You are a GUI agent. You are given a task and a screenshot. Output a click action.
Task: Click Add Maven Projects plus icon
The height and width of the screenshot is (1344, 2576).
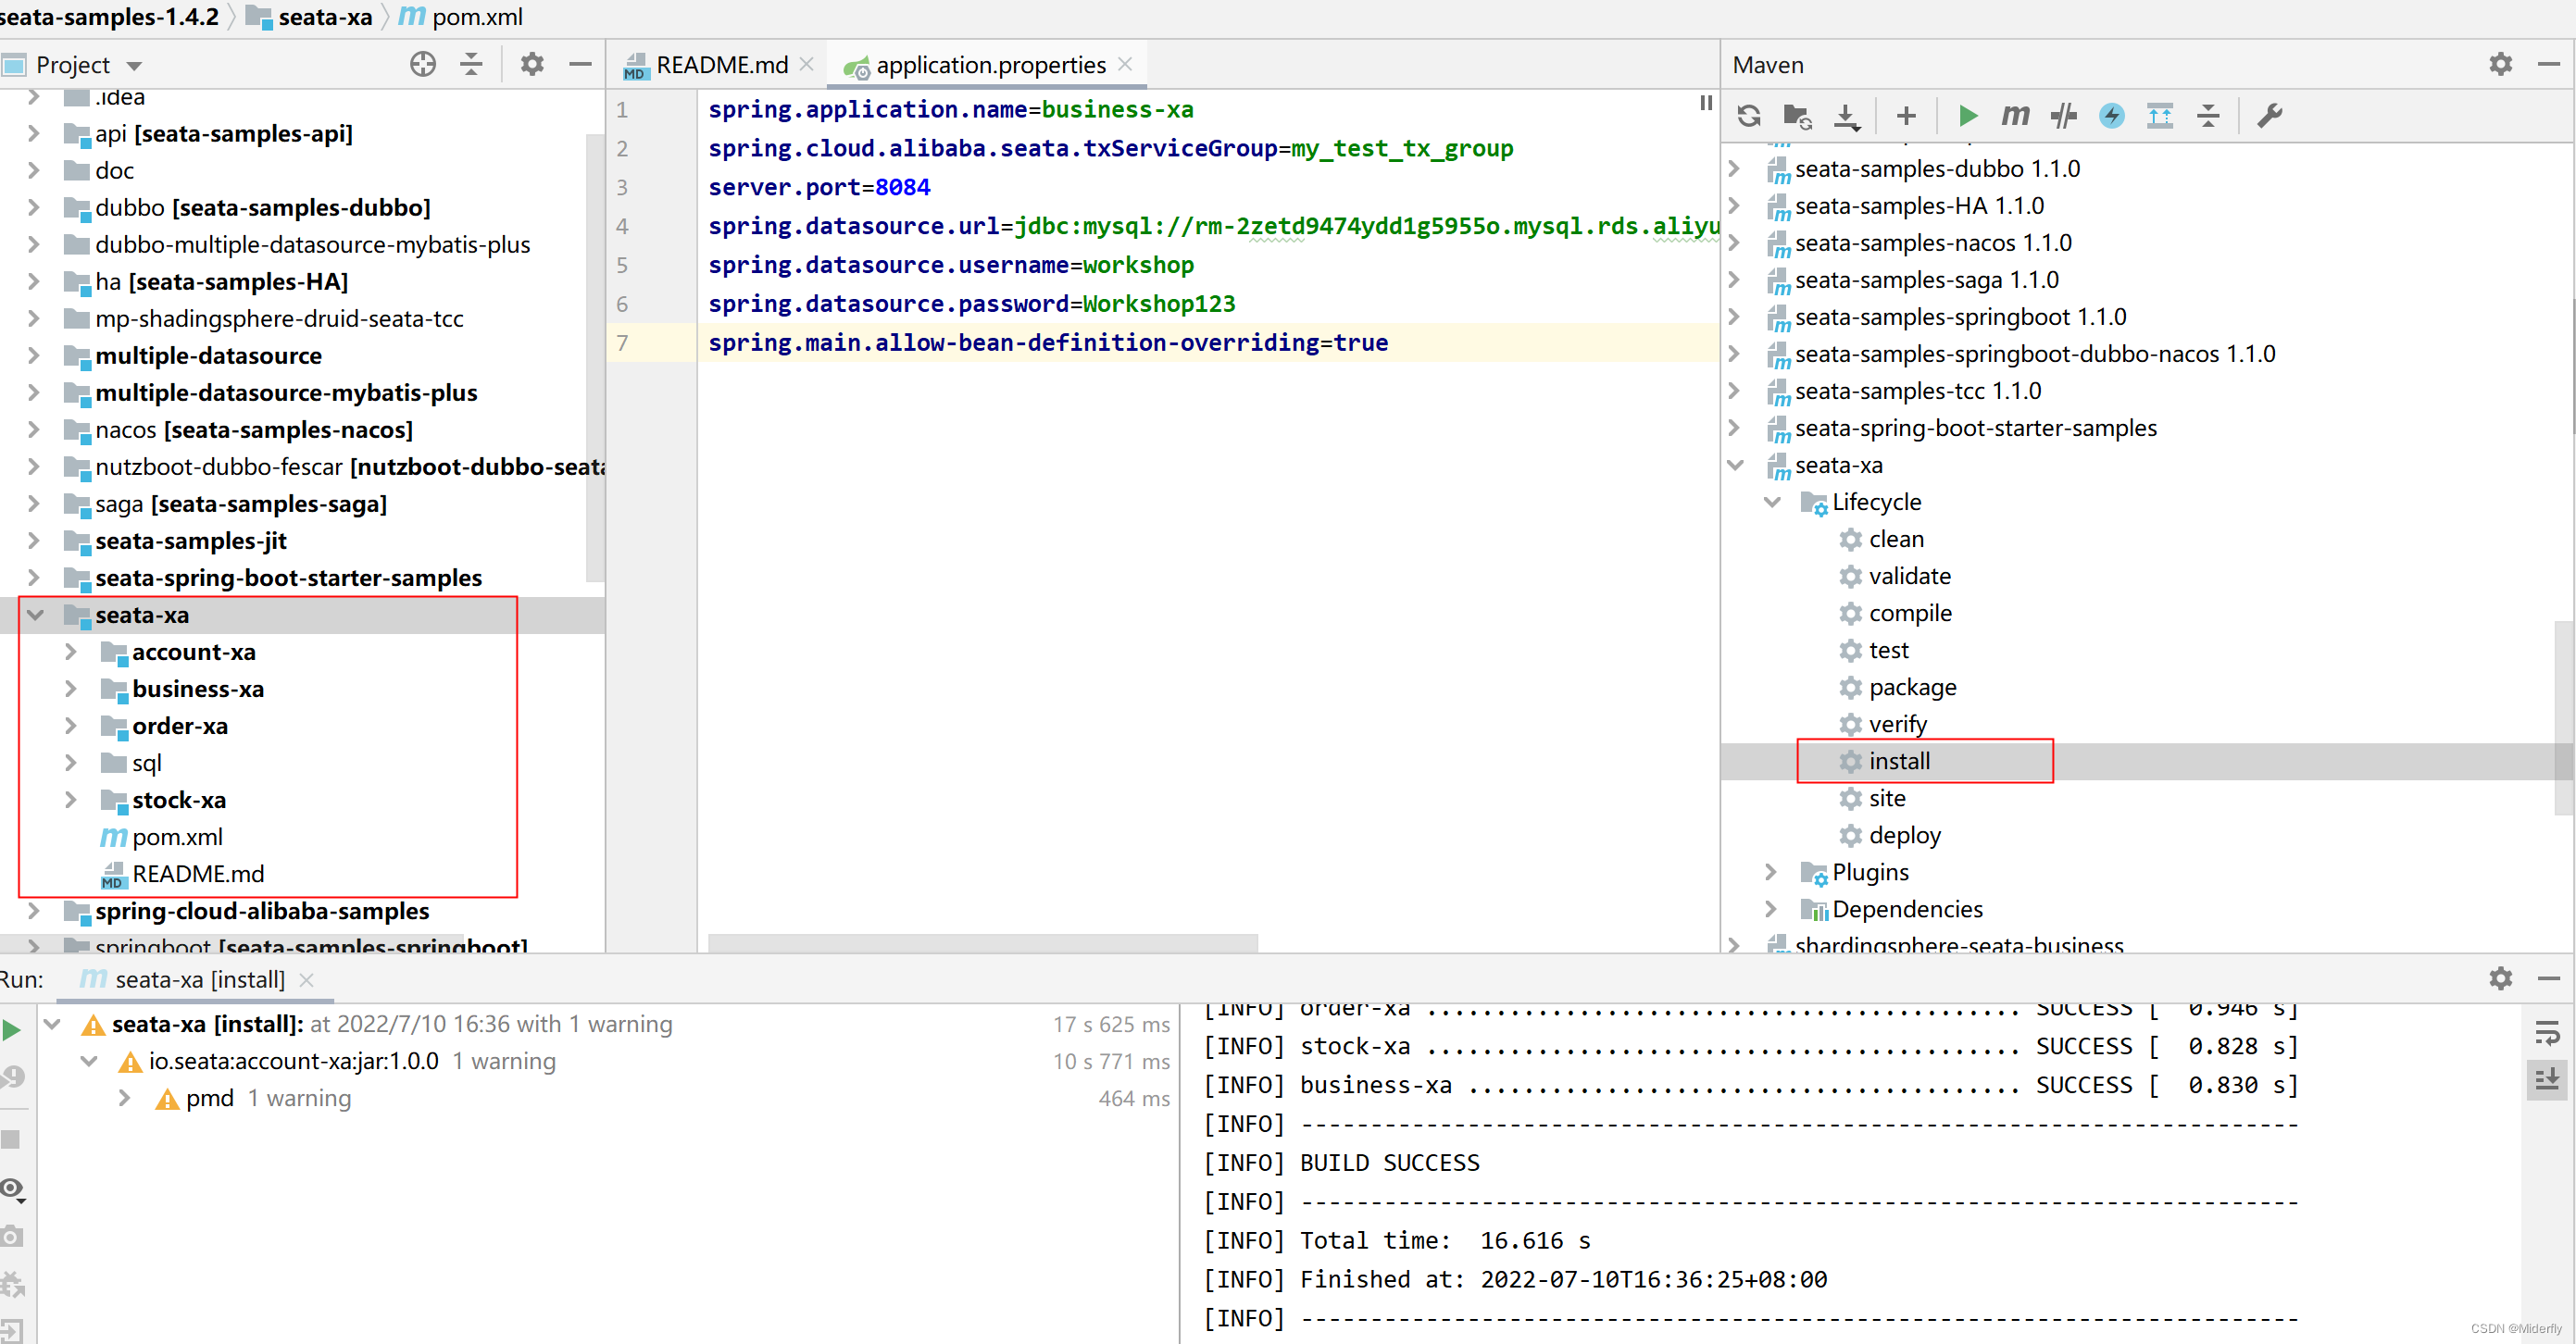point(1905,116)
